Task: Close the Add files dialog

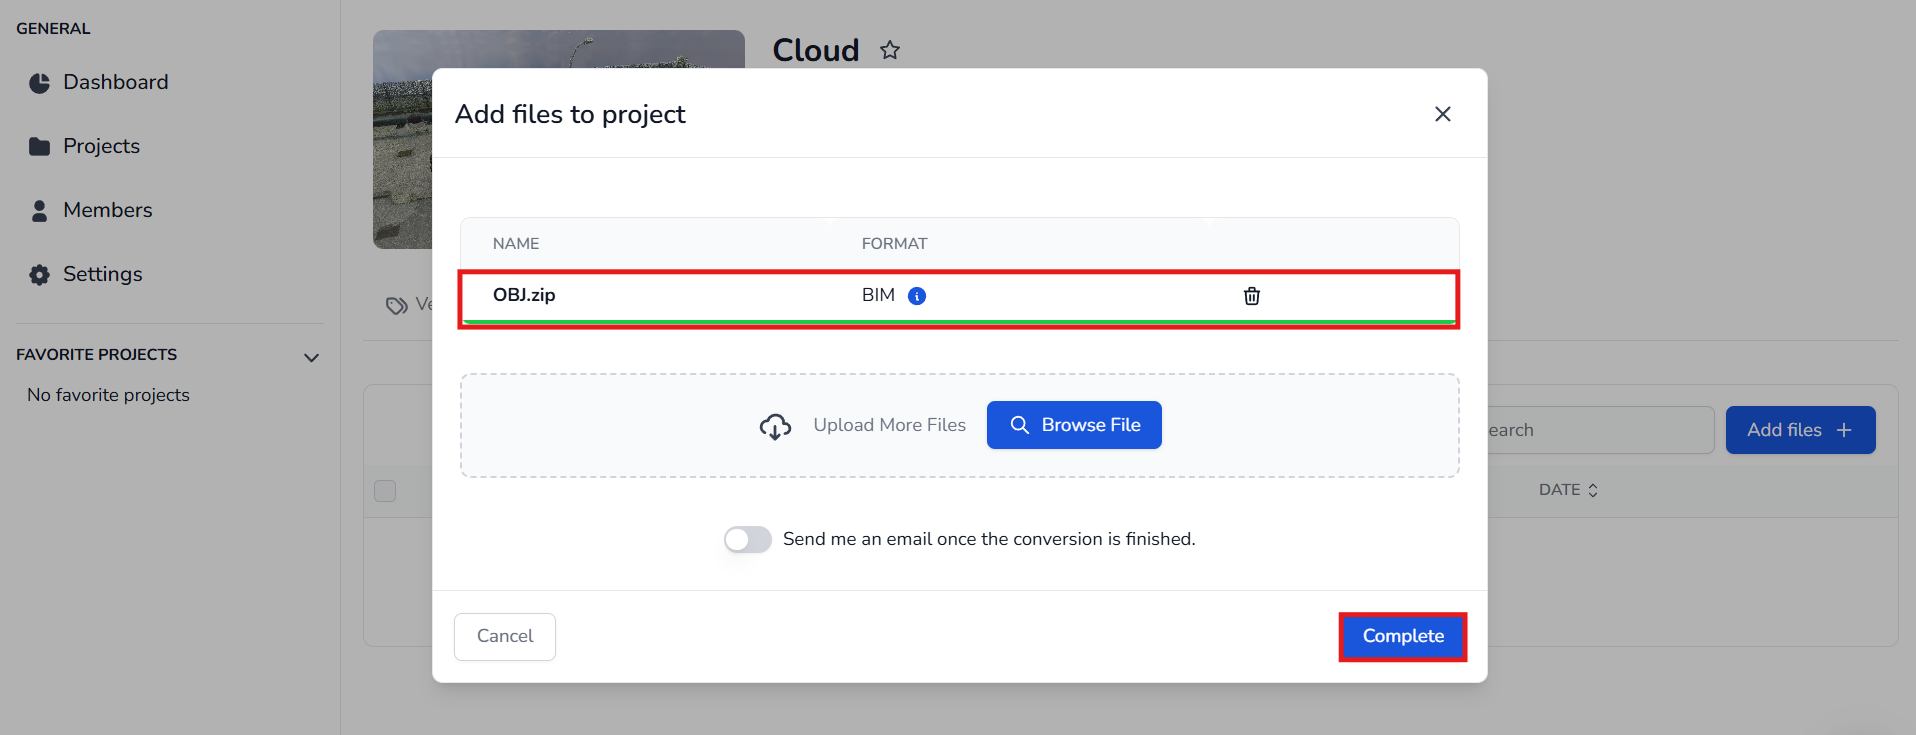Action: 1442,114
